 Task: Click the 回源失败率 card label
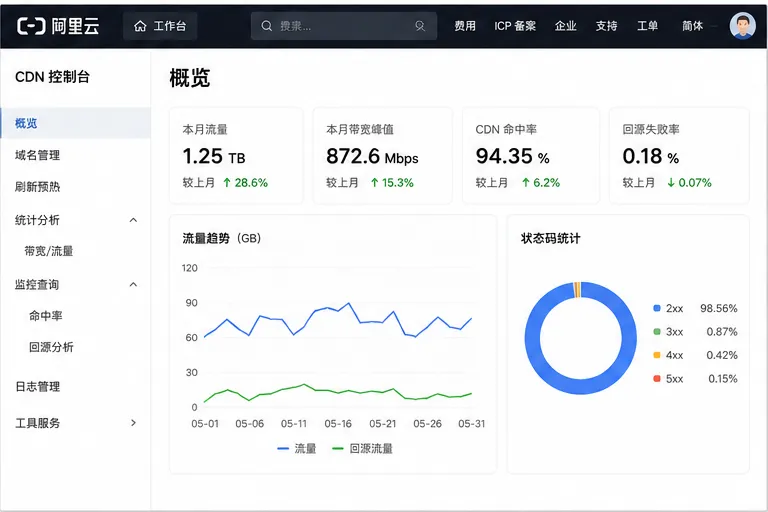pyautogui.click(x=651, y=129)
